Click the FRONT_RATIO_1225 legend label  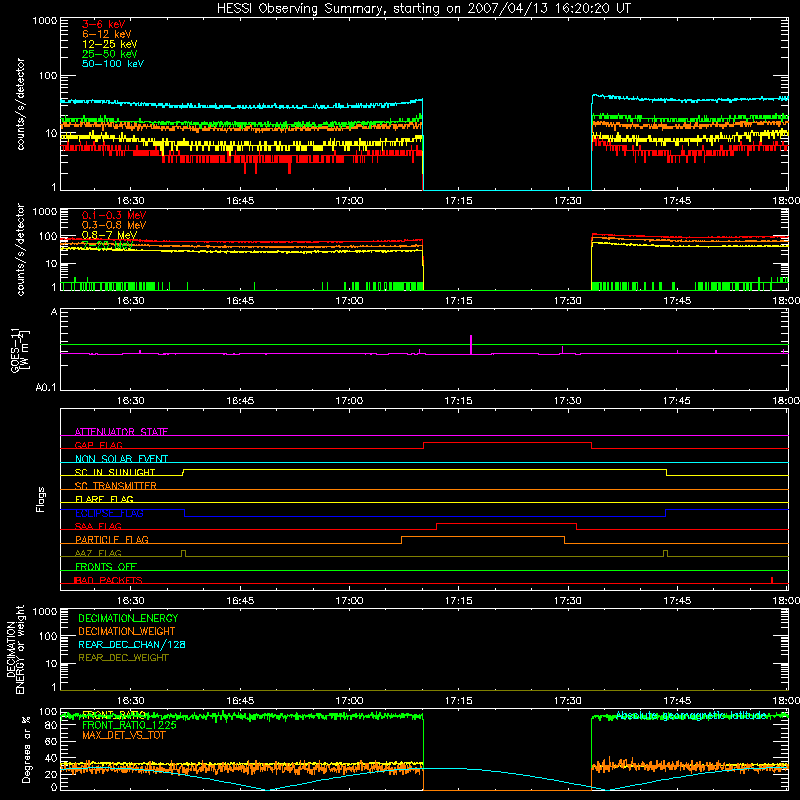(x=129, y=725)
